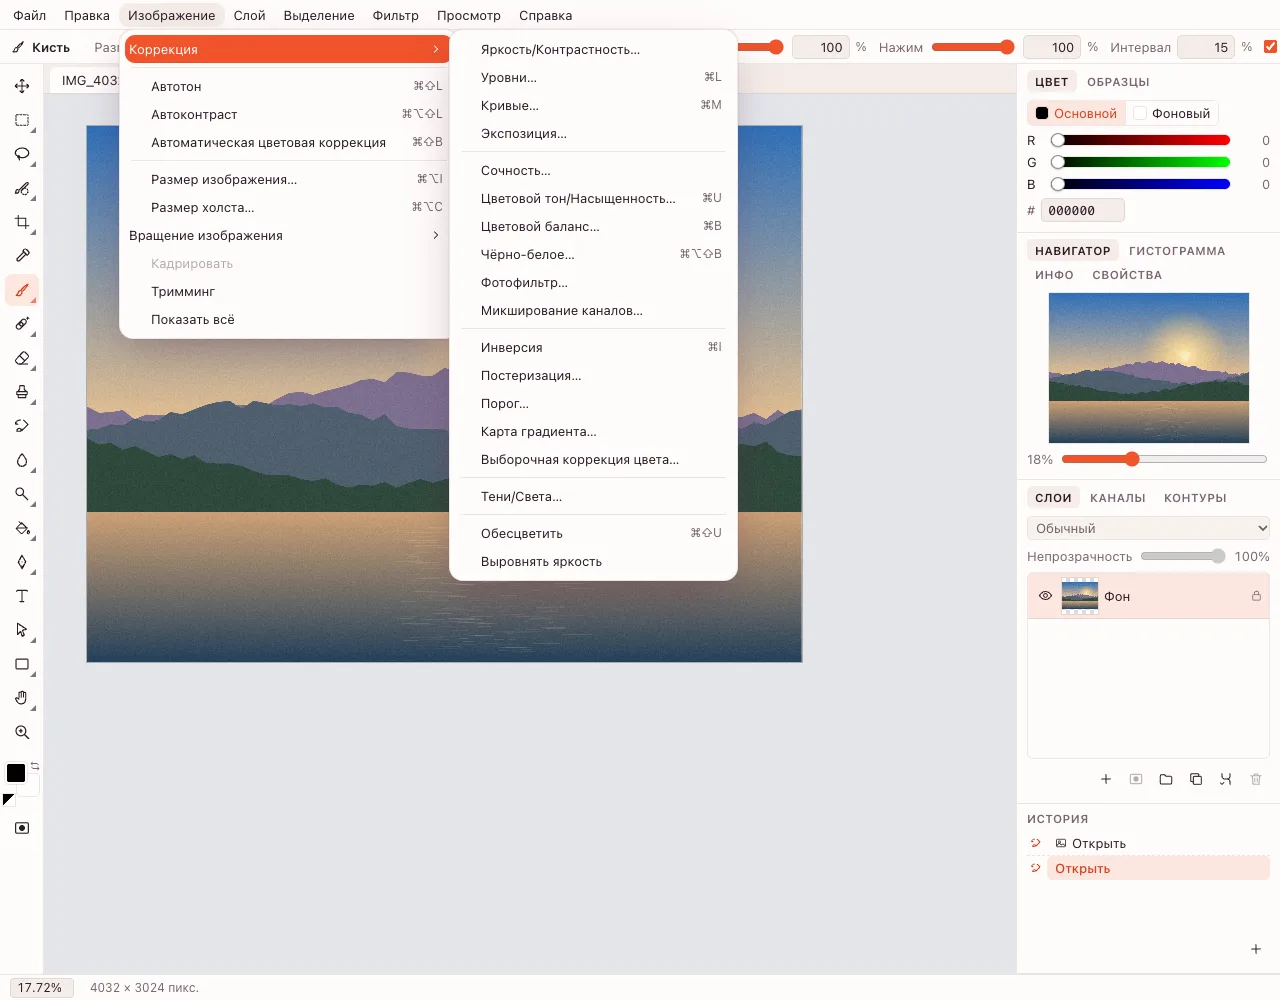Image resolution: width=1280 pixels, height=1000 pixels.
Task: Toggle the lock on the Фон layer
Action: pyautogui.click(x=1256, y=596)
